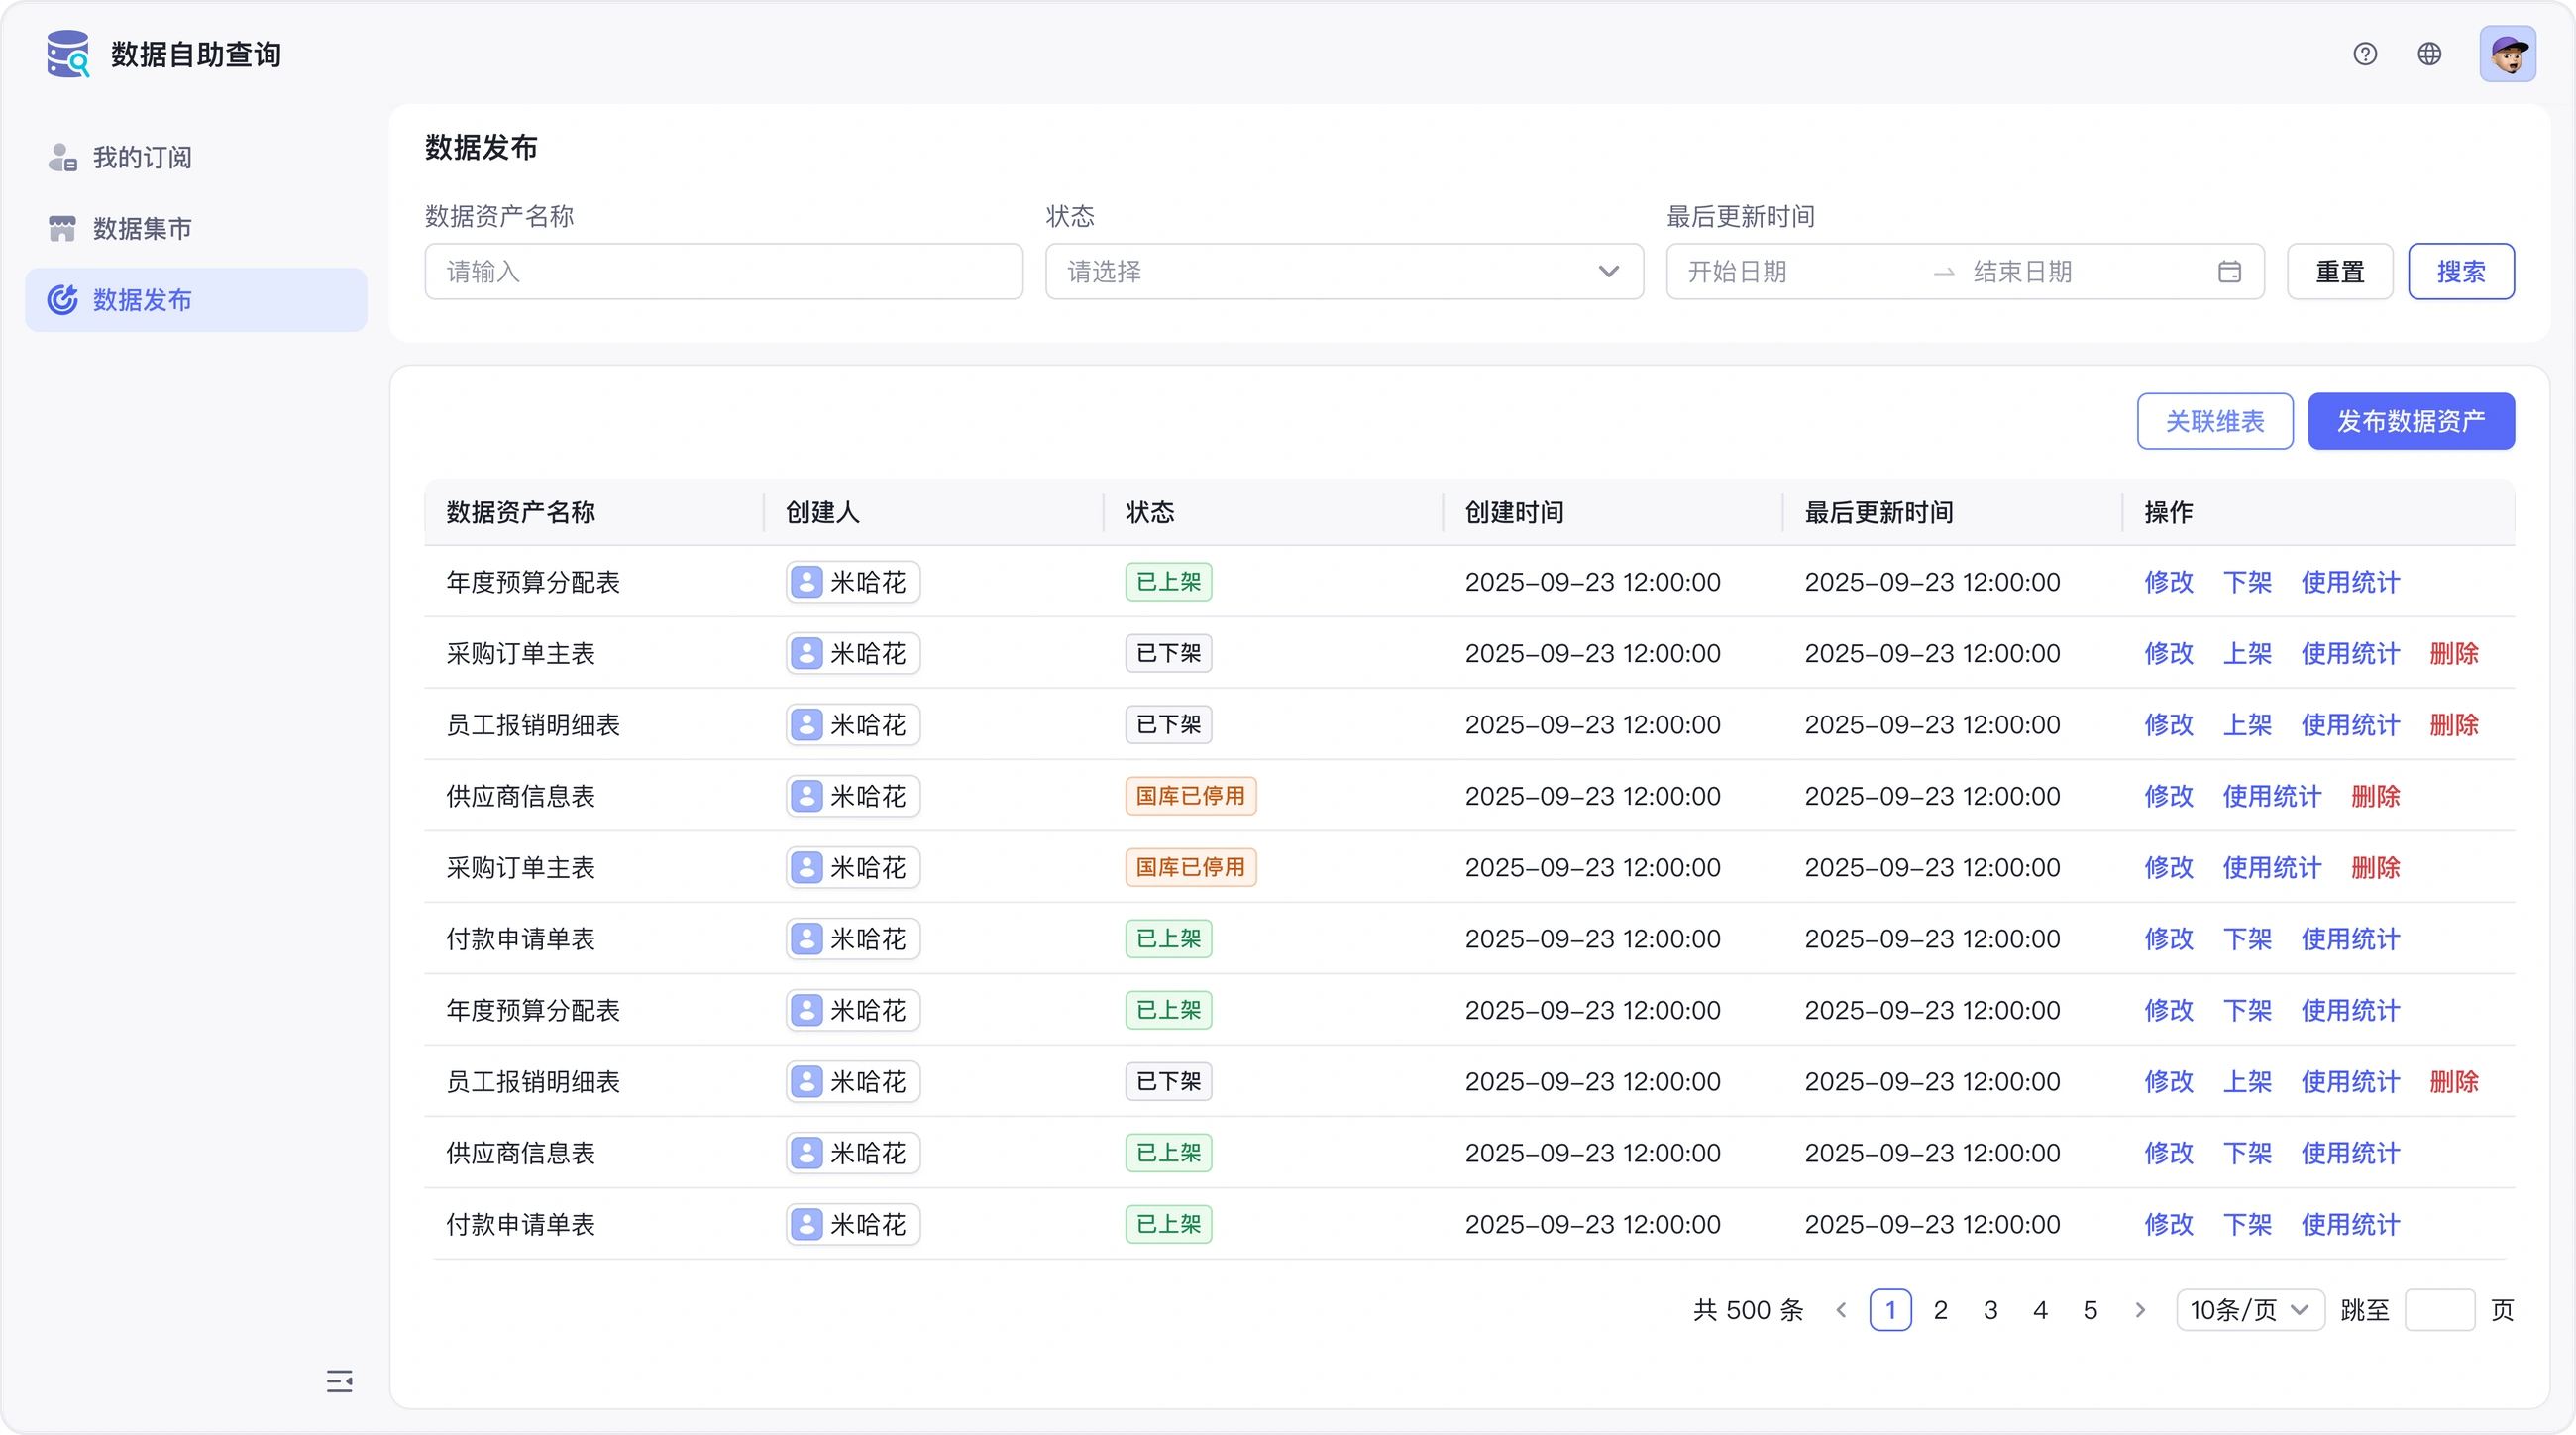Click 修改 for last 付款申请单表 row
The width and height of the screenshot is (2576, 1435).
click(2168, 1225)
